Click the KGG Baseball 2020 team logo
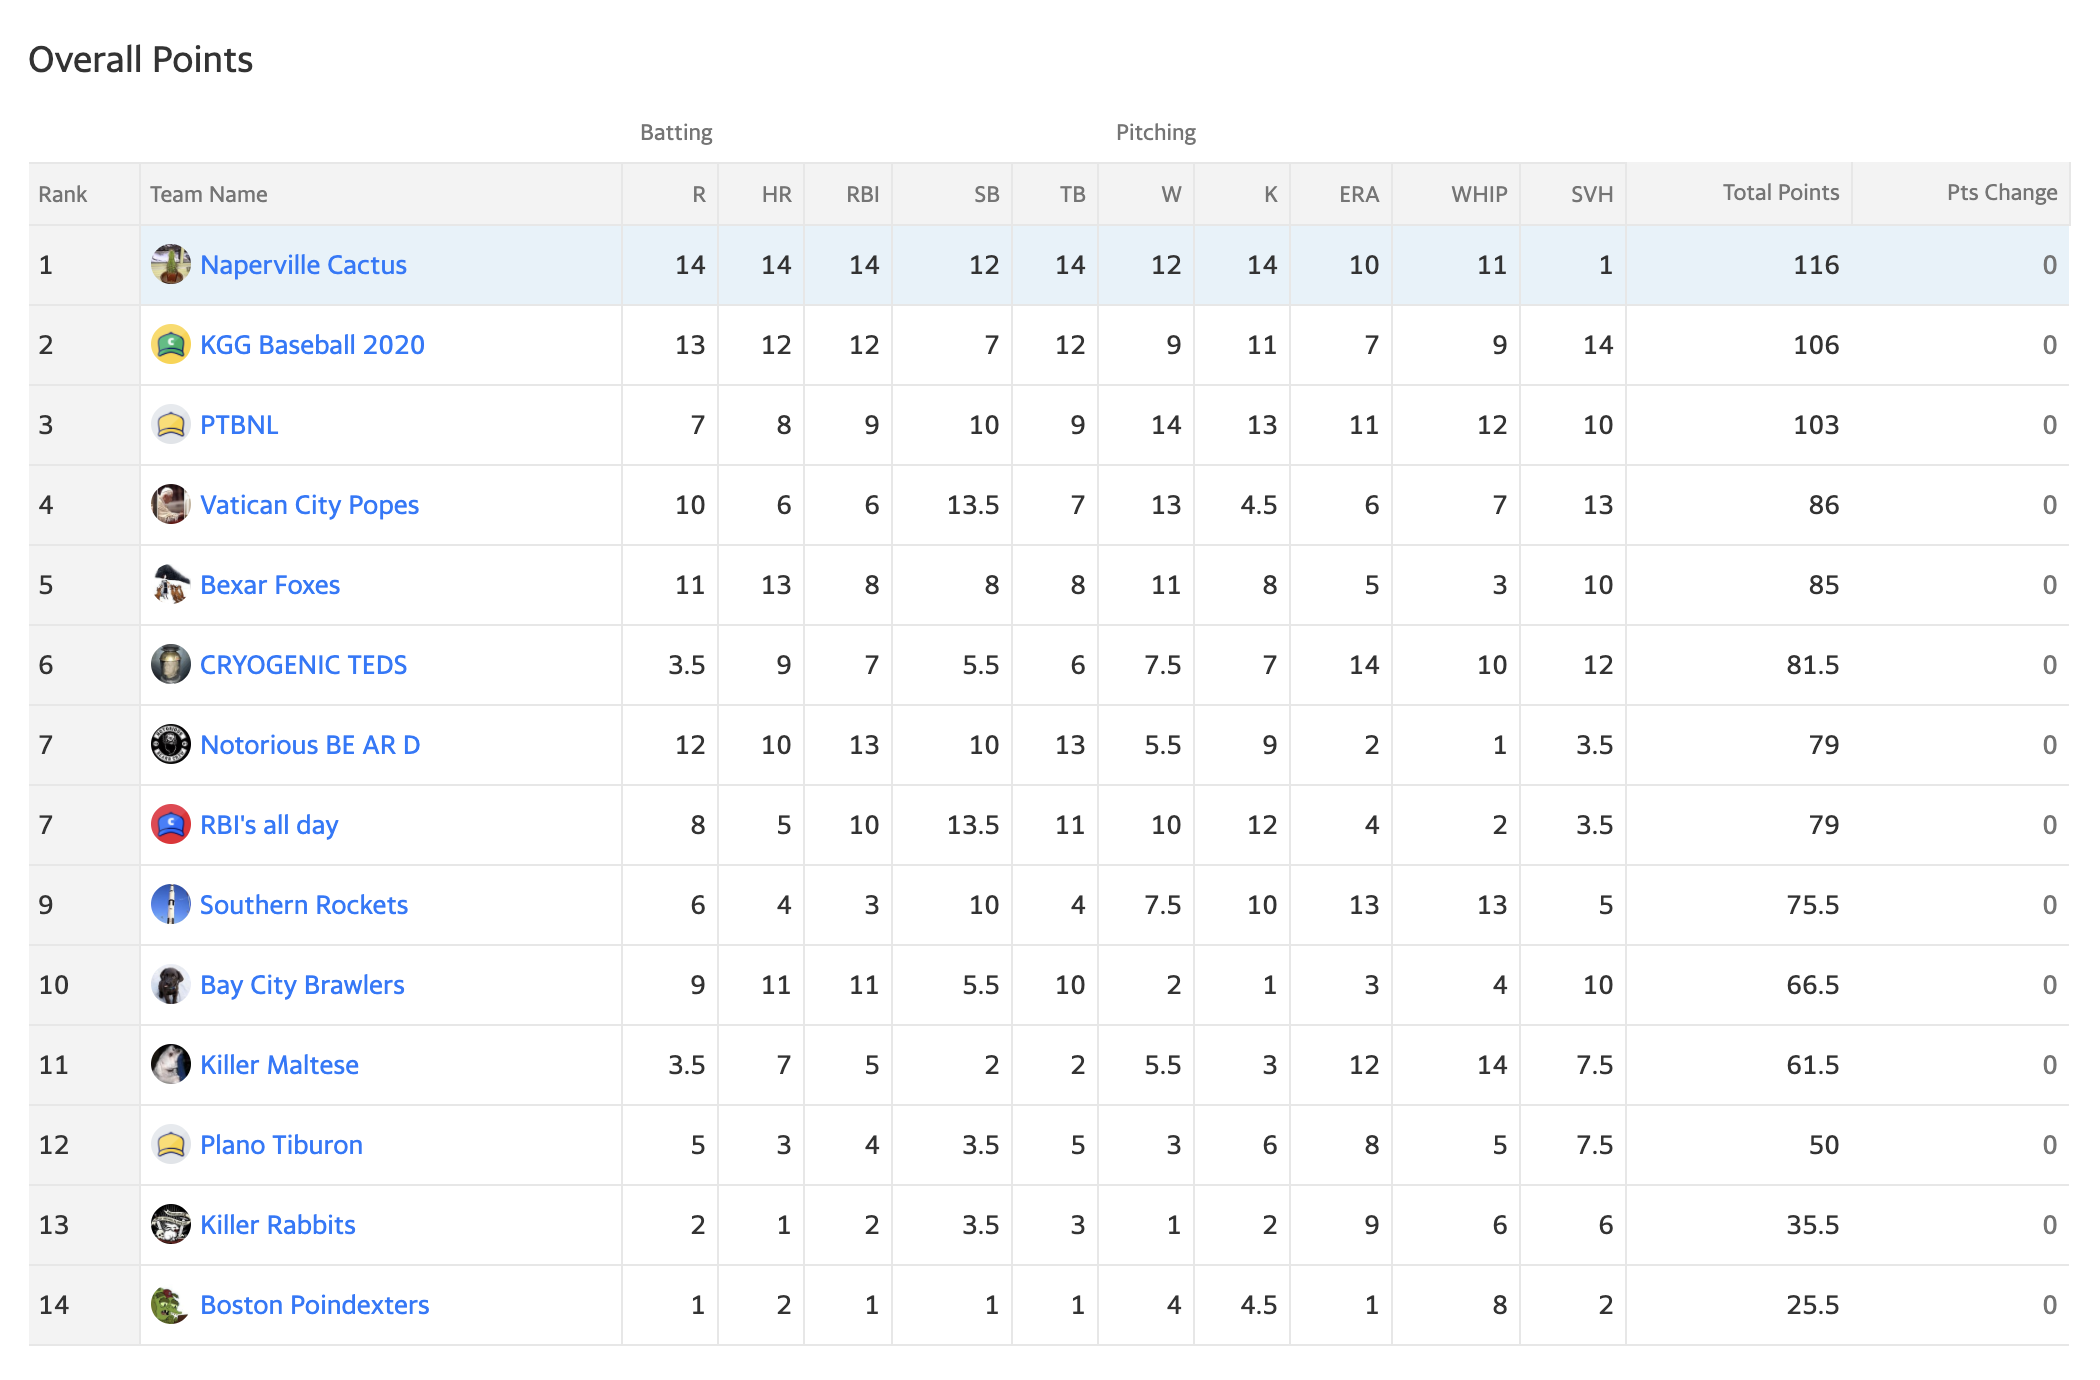Viewport: 2100px width, 1380px height. coord(171,345)
